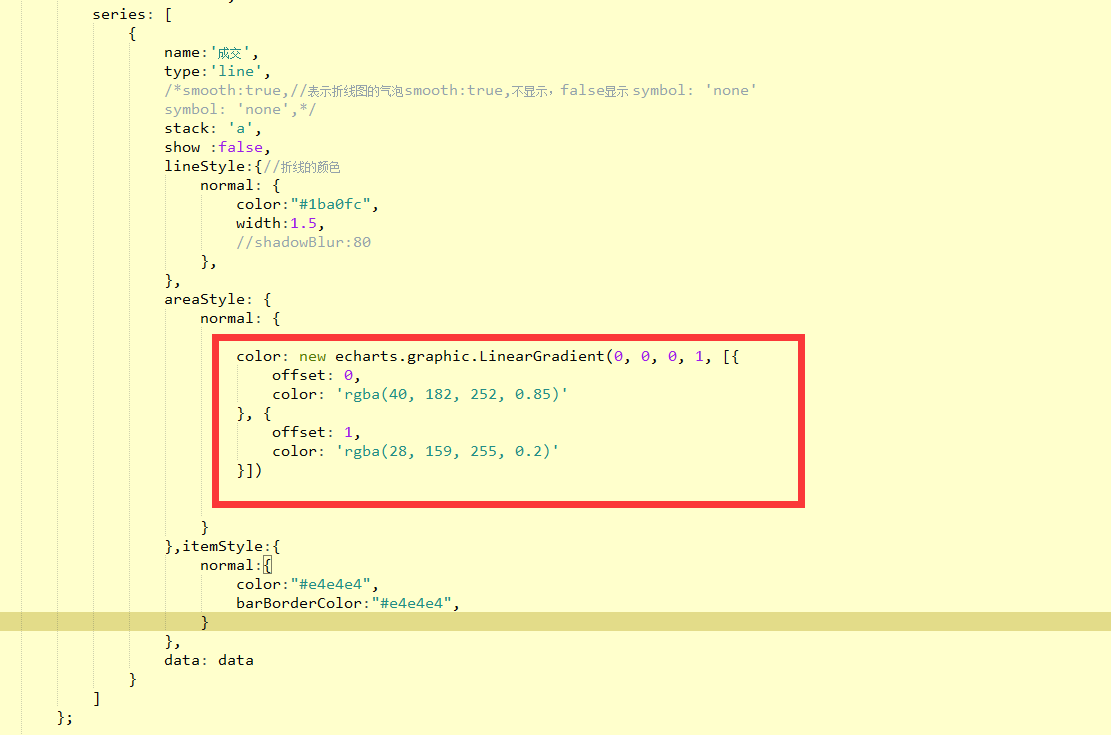1111x735 pixels.
Task: Click the width:1.5 line
Action: tap(280, 223)
